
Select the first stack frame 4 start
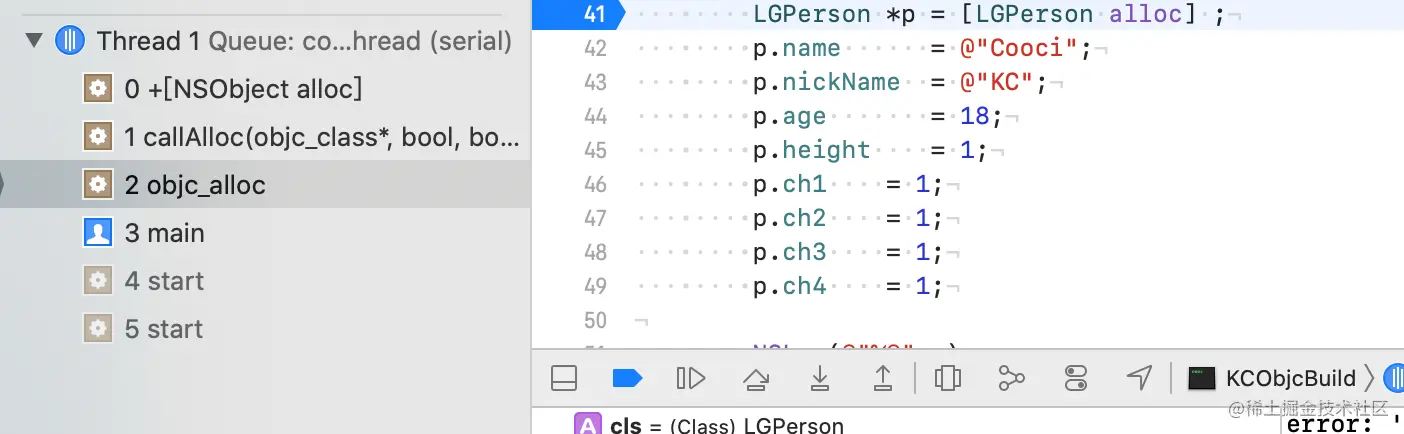point(265,281)
